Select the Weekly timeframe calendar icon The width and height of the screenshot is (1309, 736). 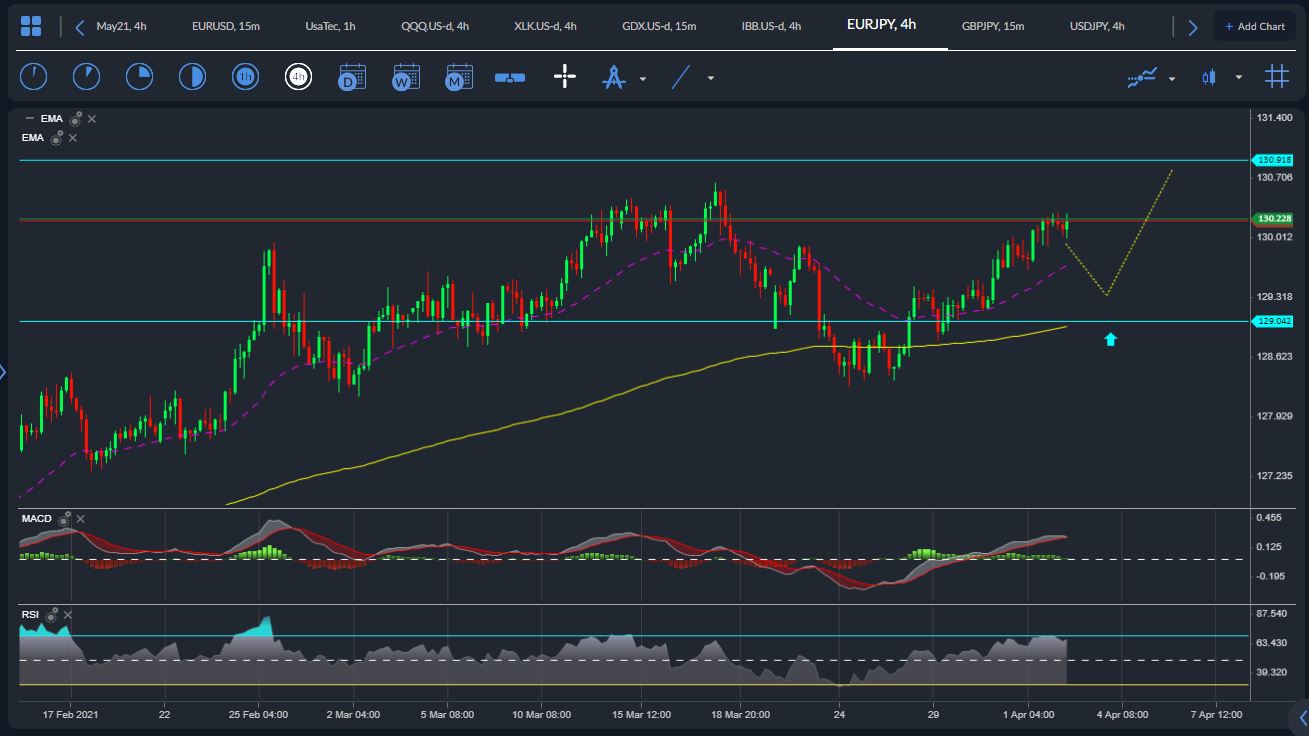(406, 76)
